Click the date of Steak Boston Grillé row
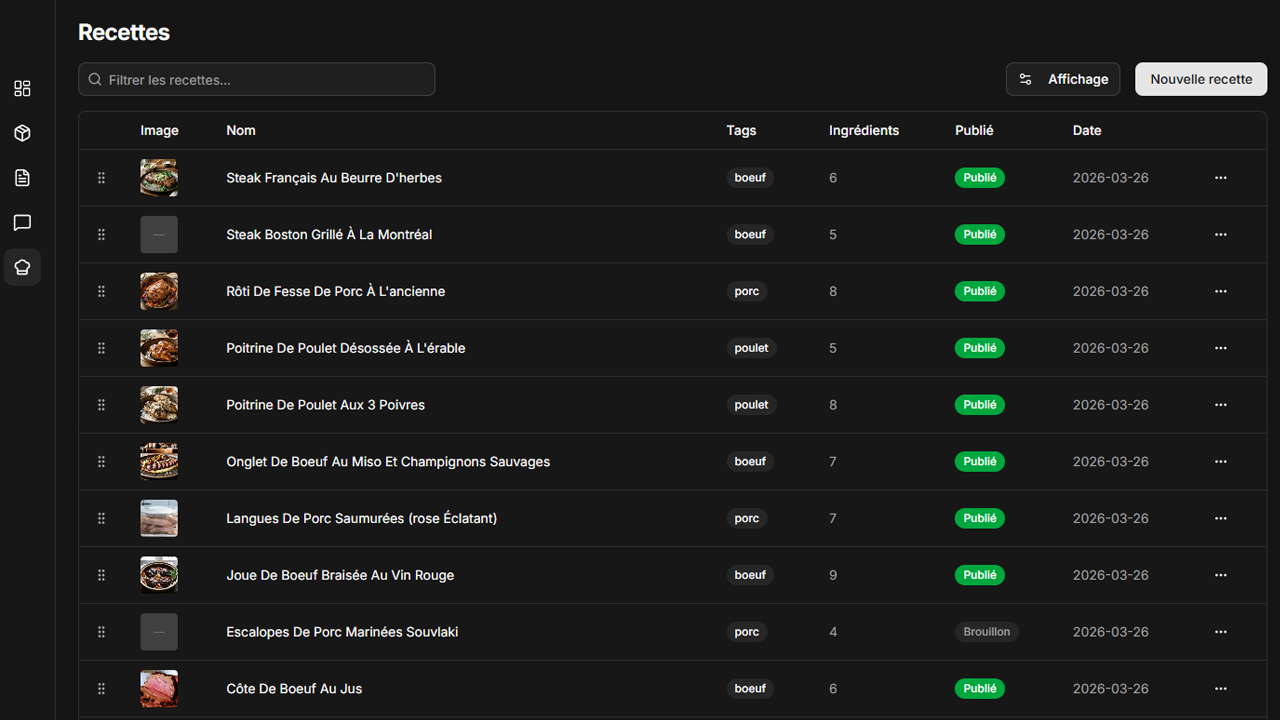 click(x=1110, y=235)
